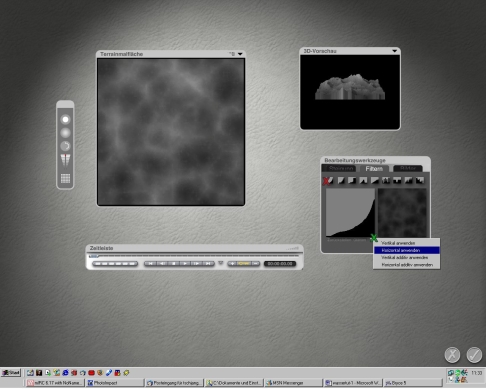Add keyframe with the plus button
This screenshot has height=389, width=486.
coord(232,263)
